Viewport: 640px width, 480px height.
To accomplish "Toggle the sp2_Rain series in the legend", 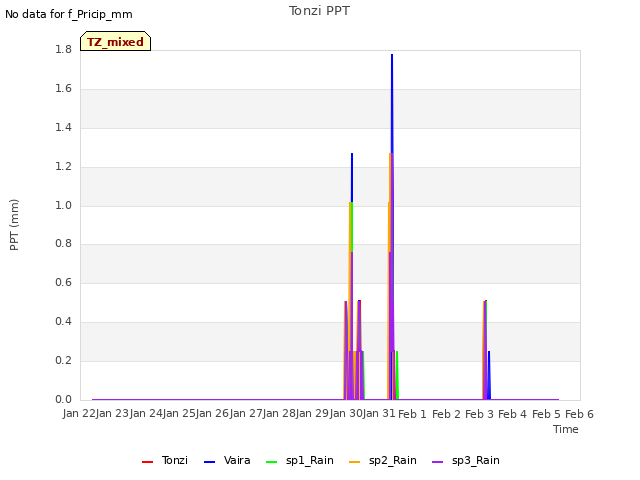I will click(383, 460).
